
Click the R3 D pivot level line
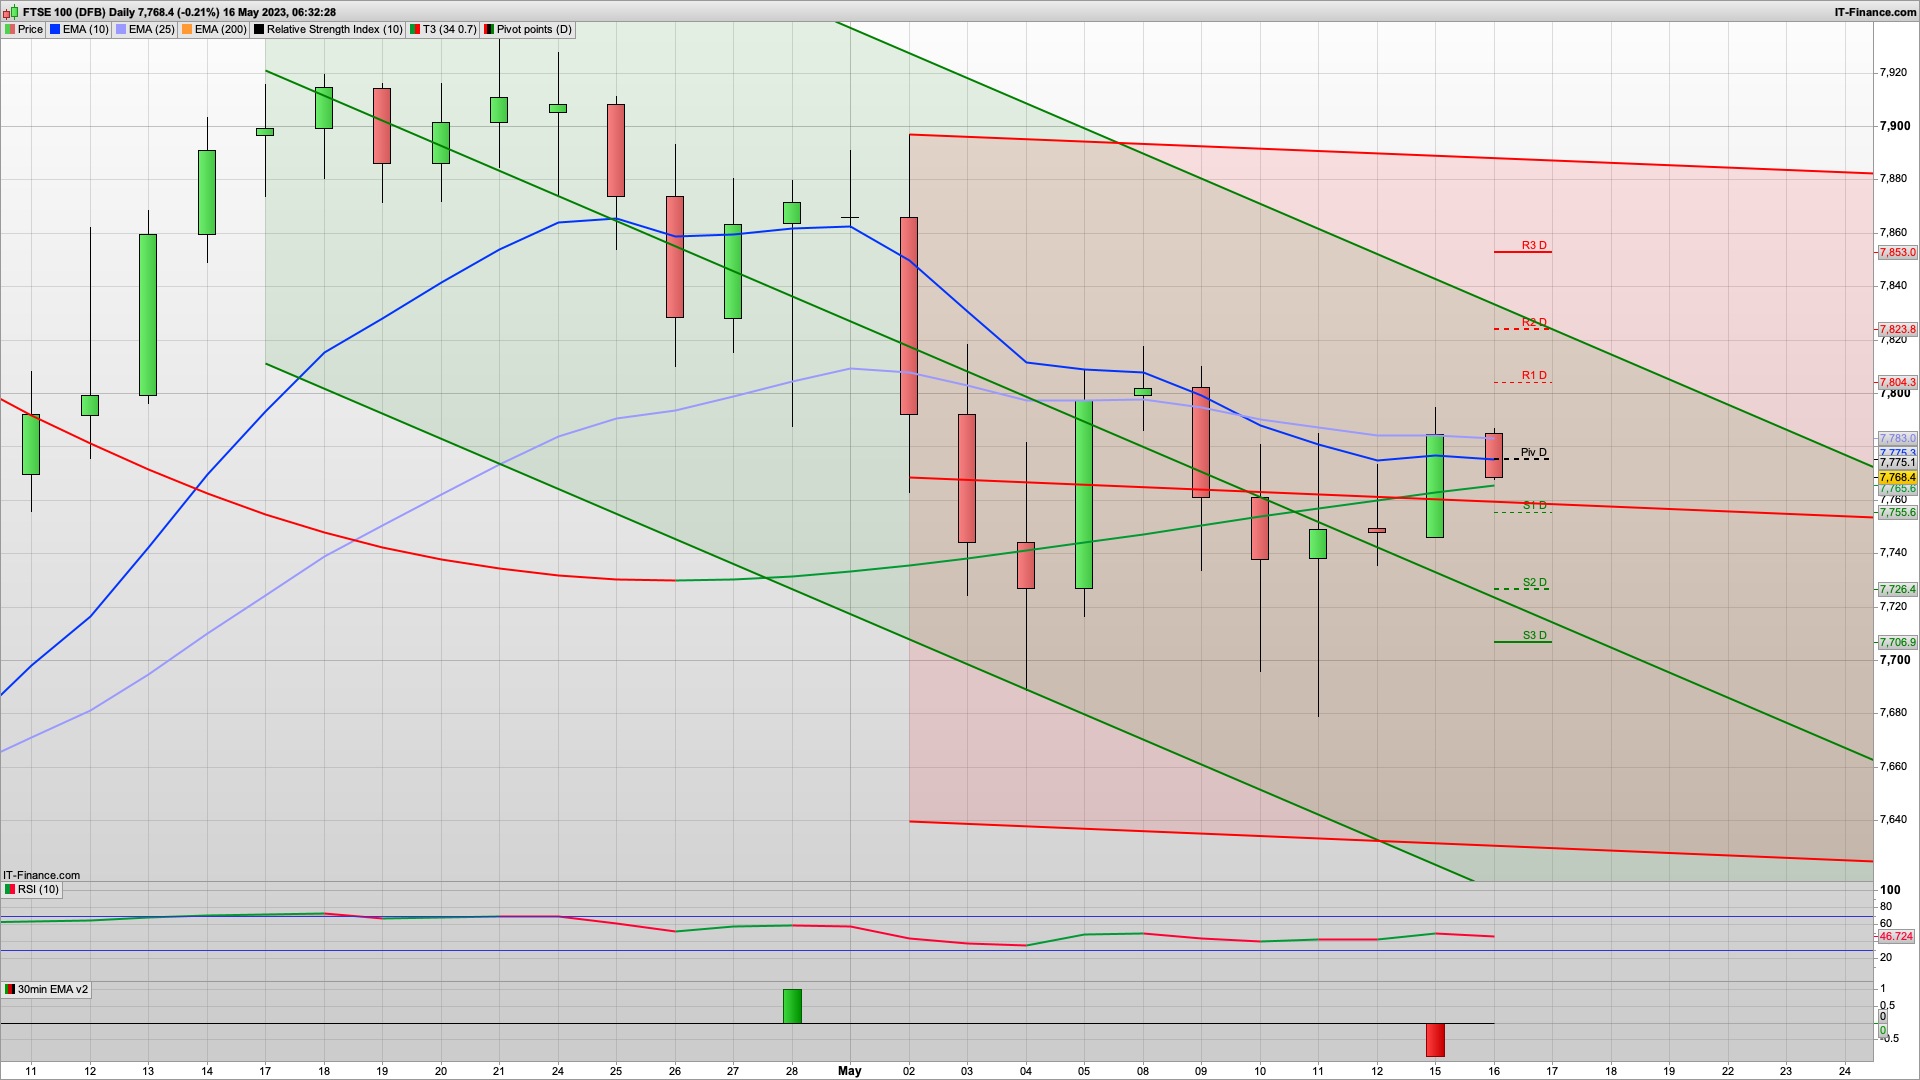click(1522, 252)
